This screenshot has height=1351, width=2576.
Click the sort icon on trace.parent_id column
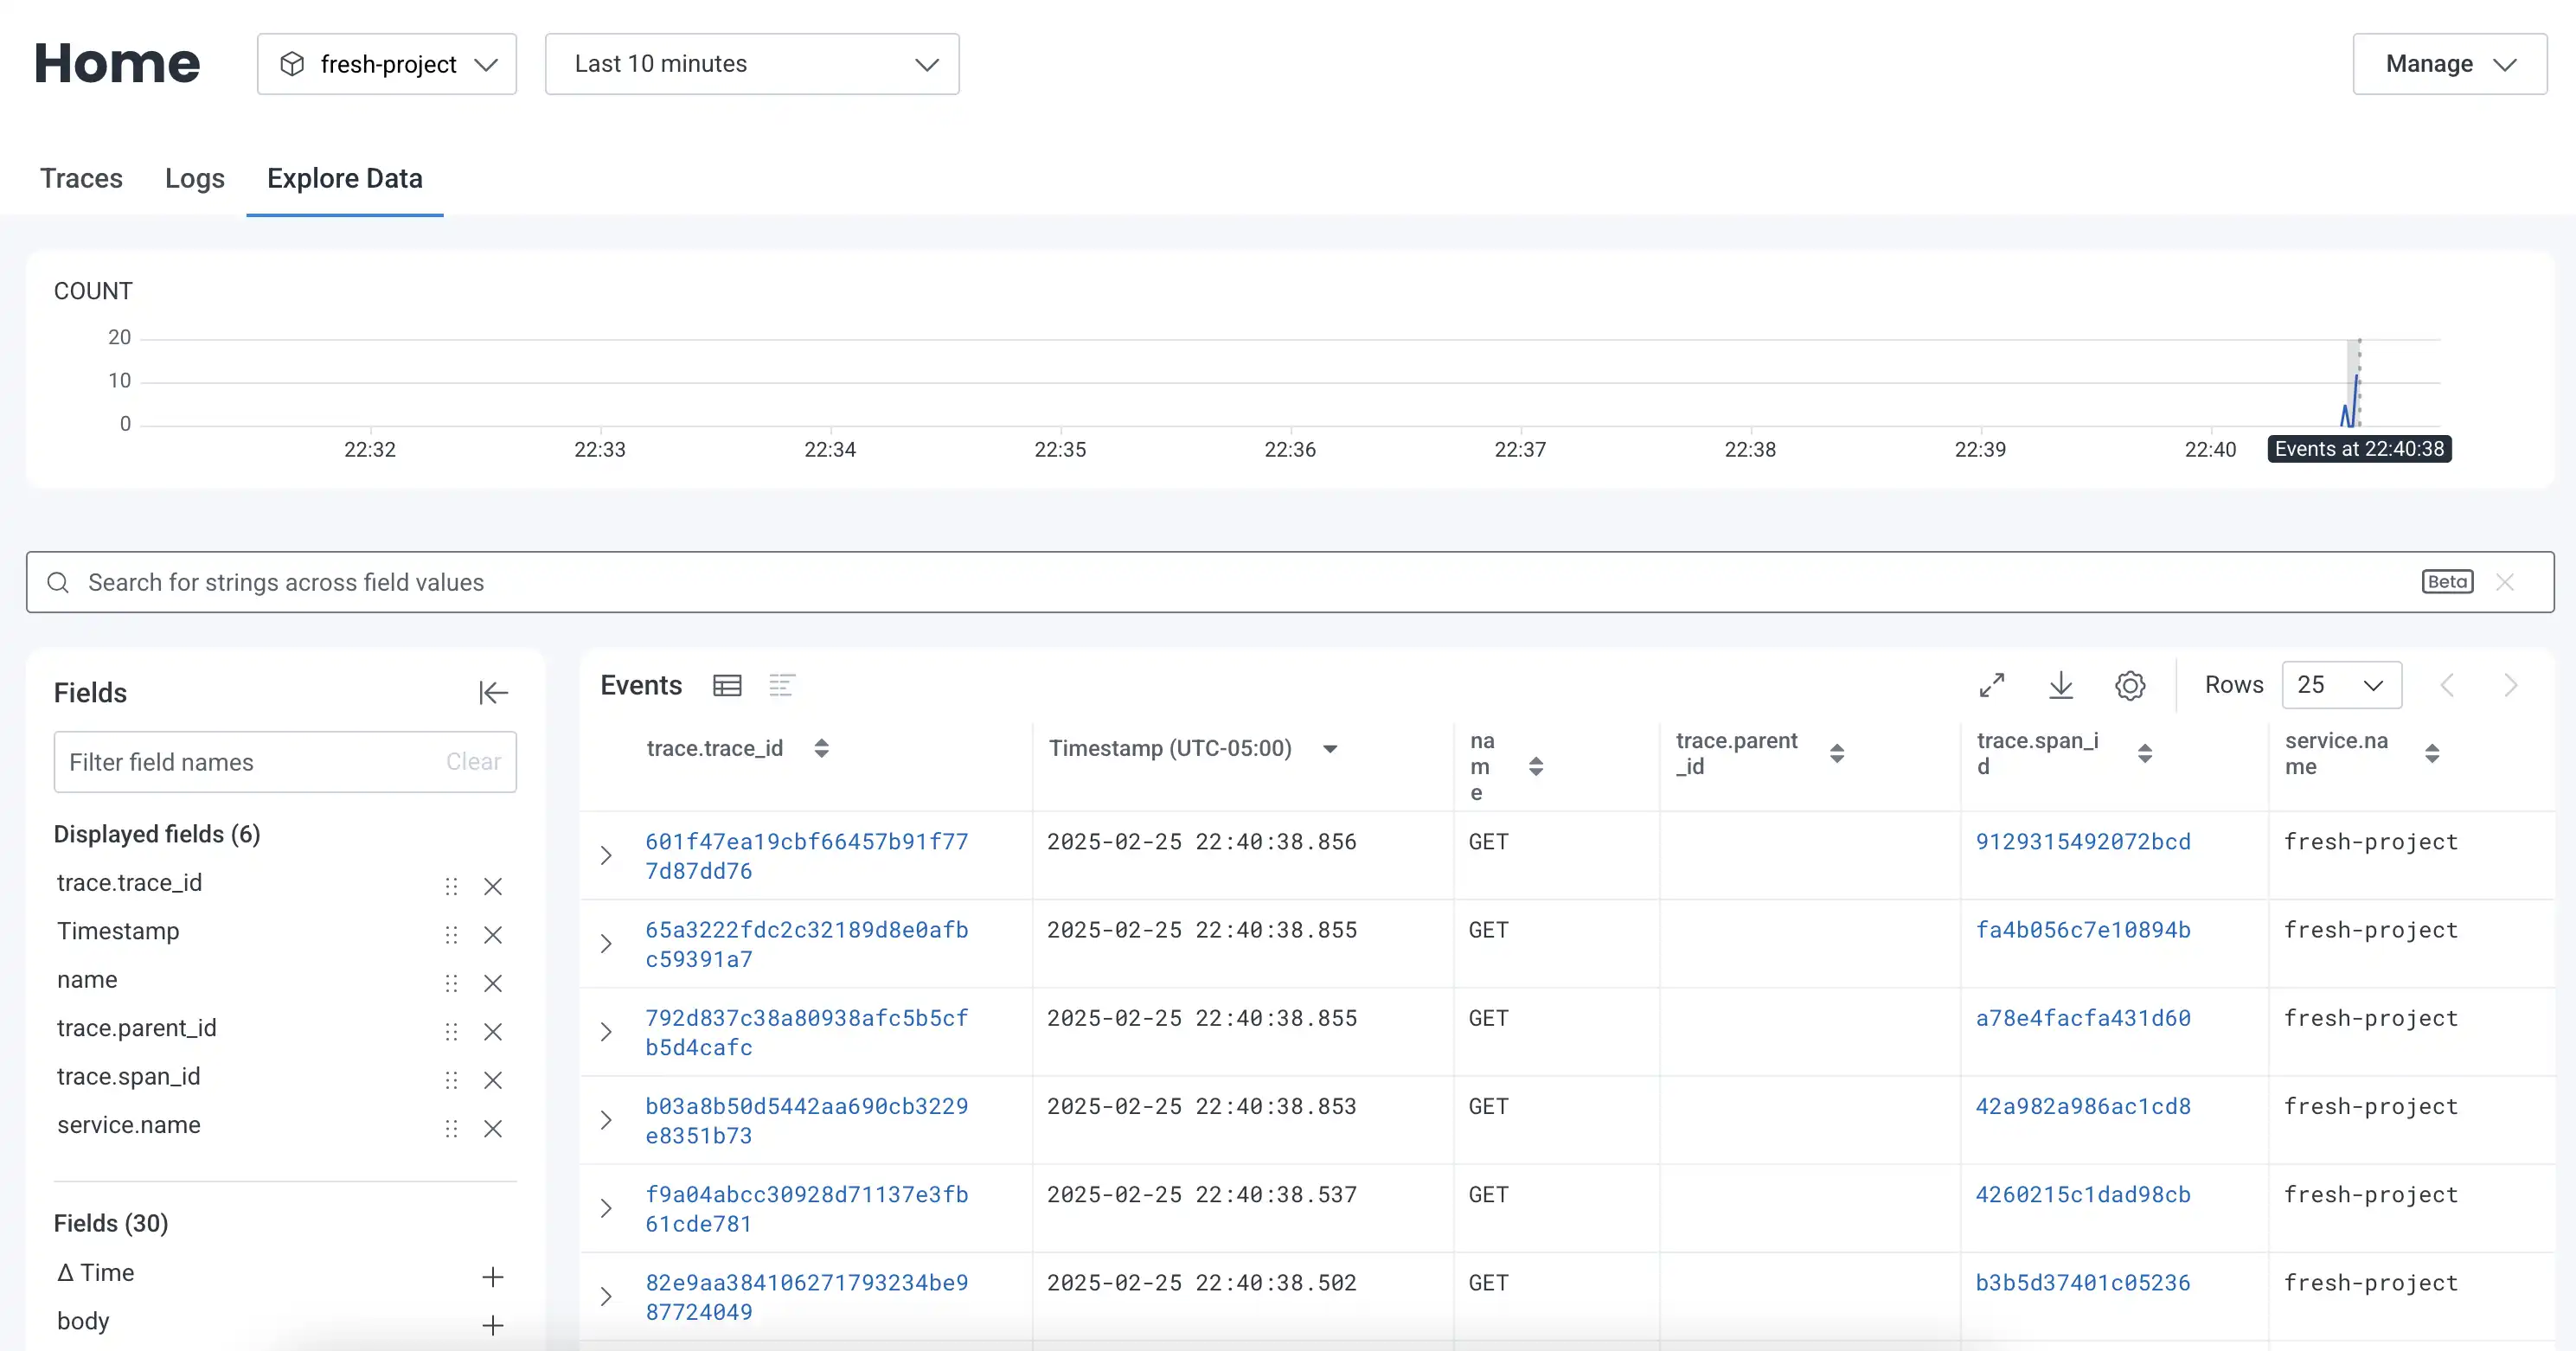1840,755
